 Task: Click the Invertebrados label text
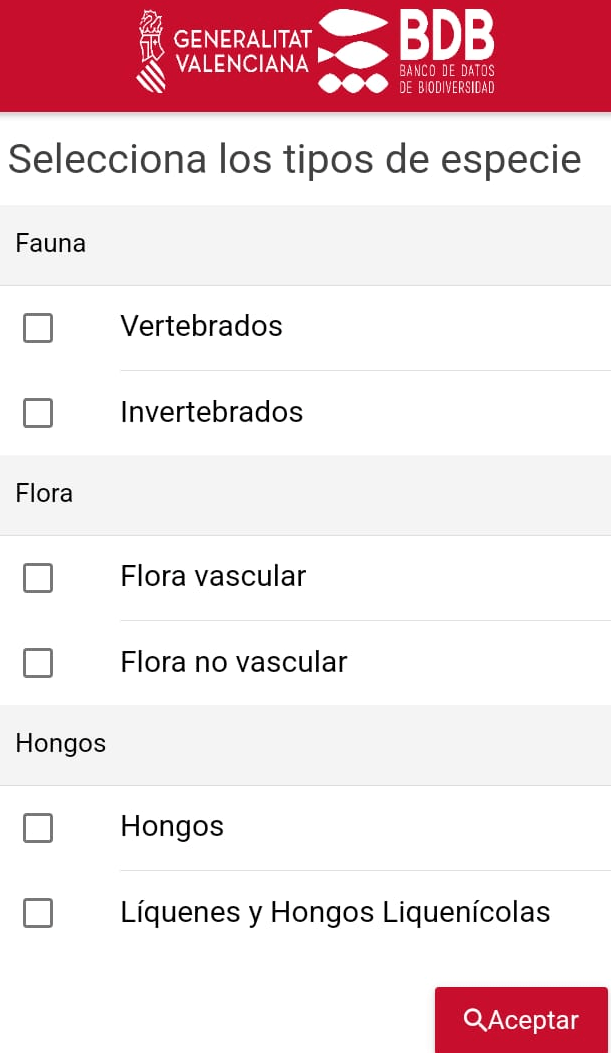[211, 412]
